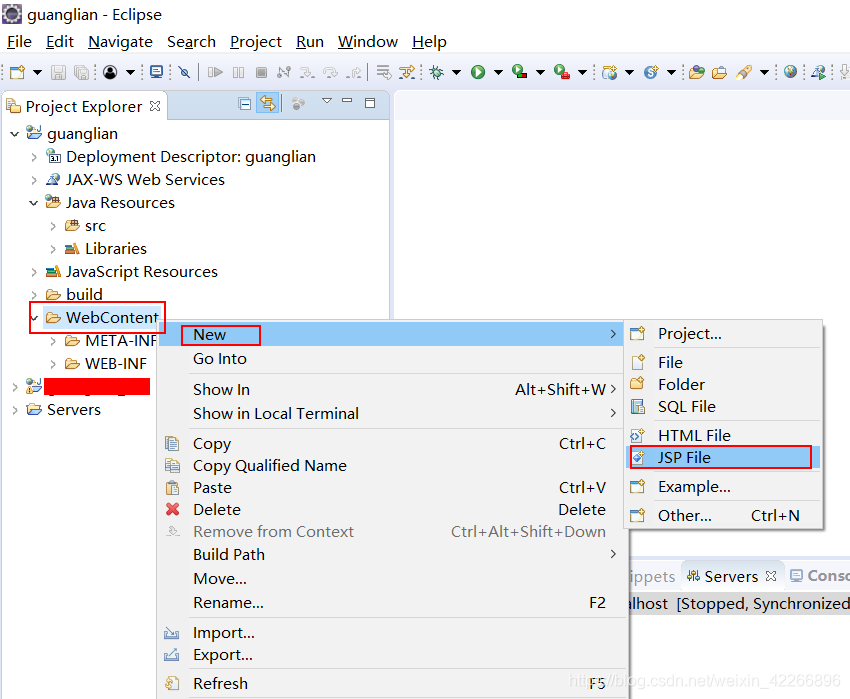The height and width of the screenshot is (699, 850).
Task: Click the Open Type icon
Action: point(697,72)
